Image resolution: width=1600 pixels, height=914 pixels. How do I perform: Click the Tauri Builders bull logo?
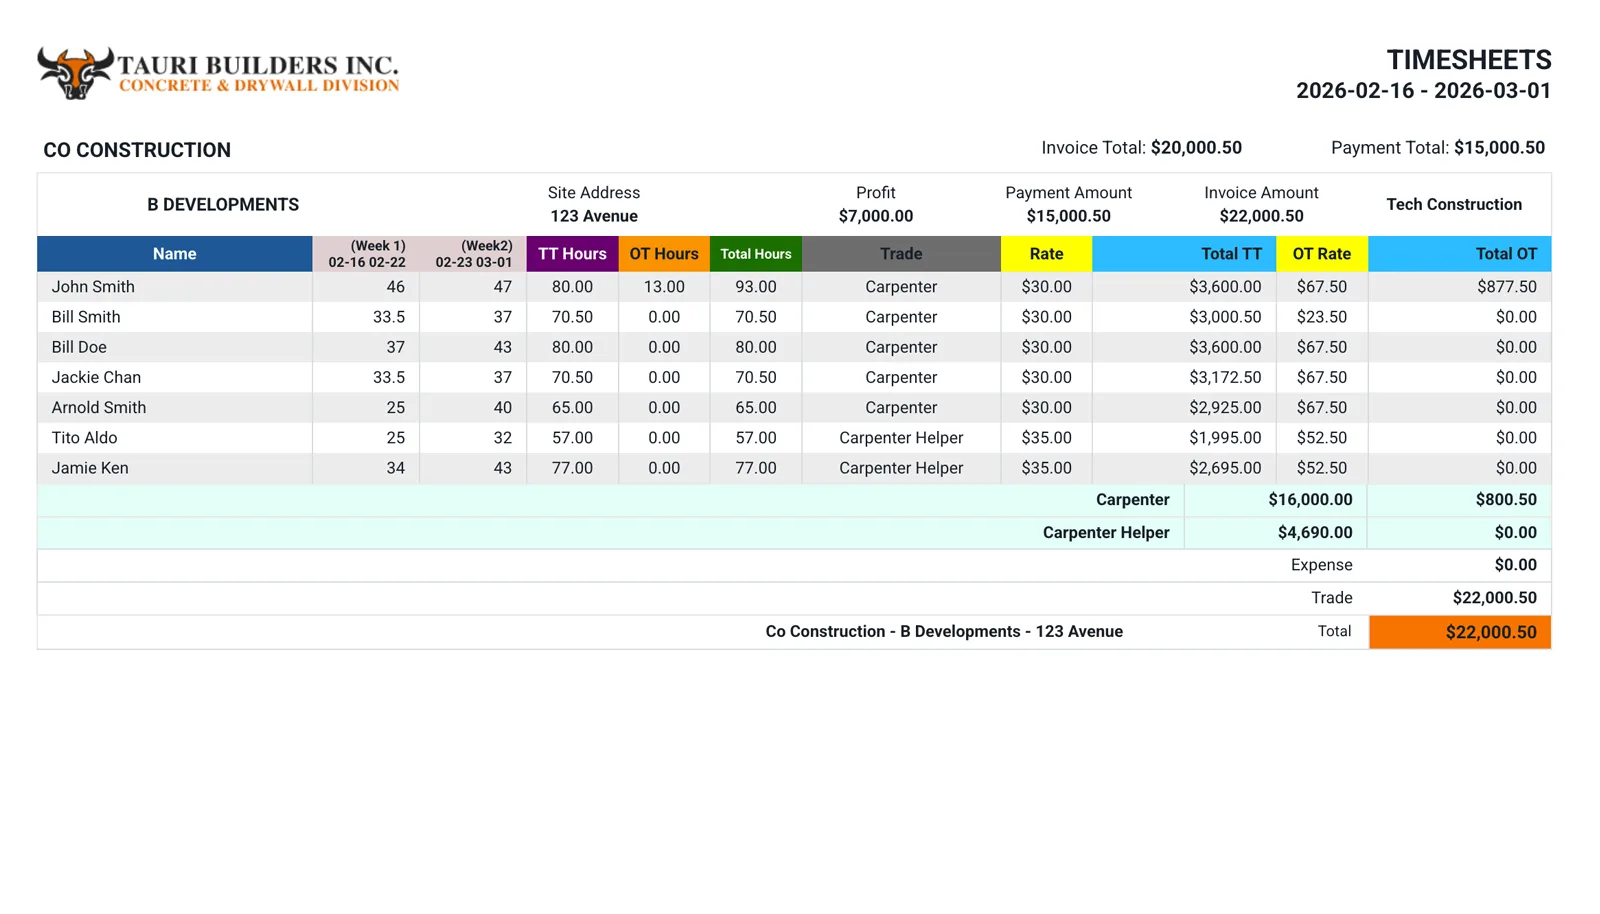point(74,72)
